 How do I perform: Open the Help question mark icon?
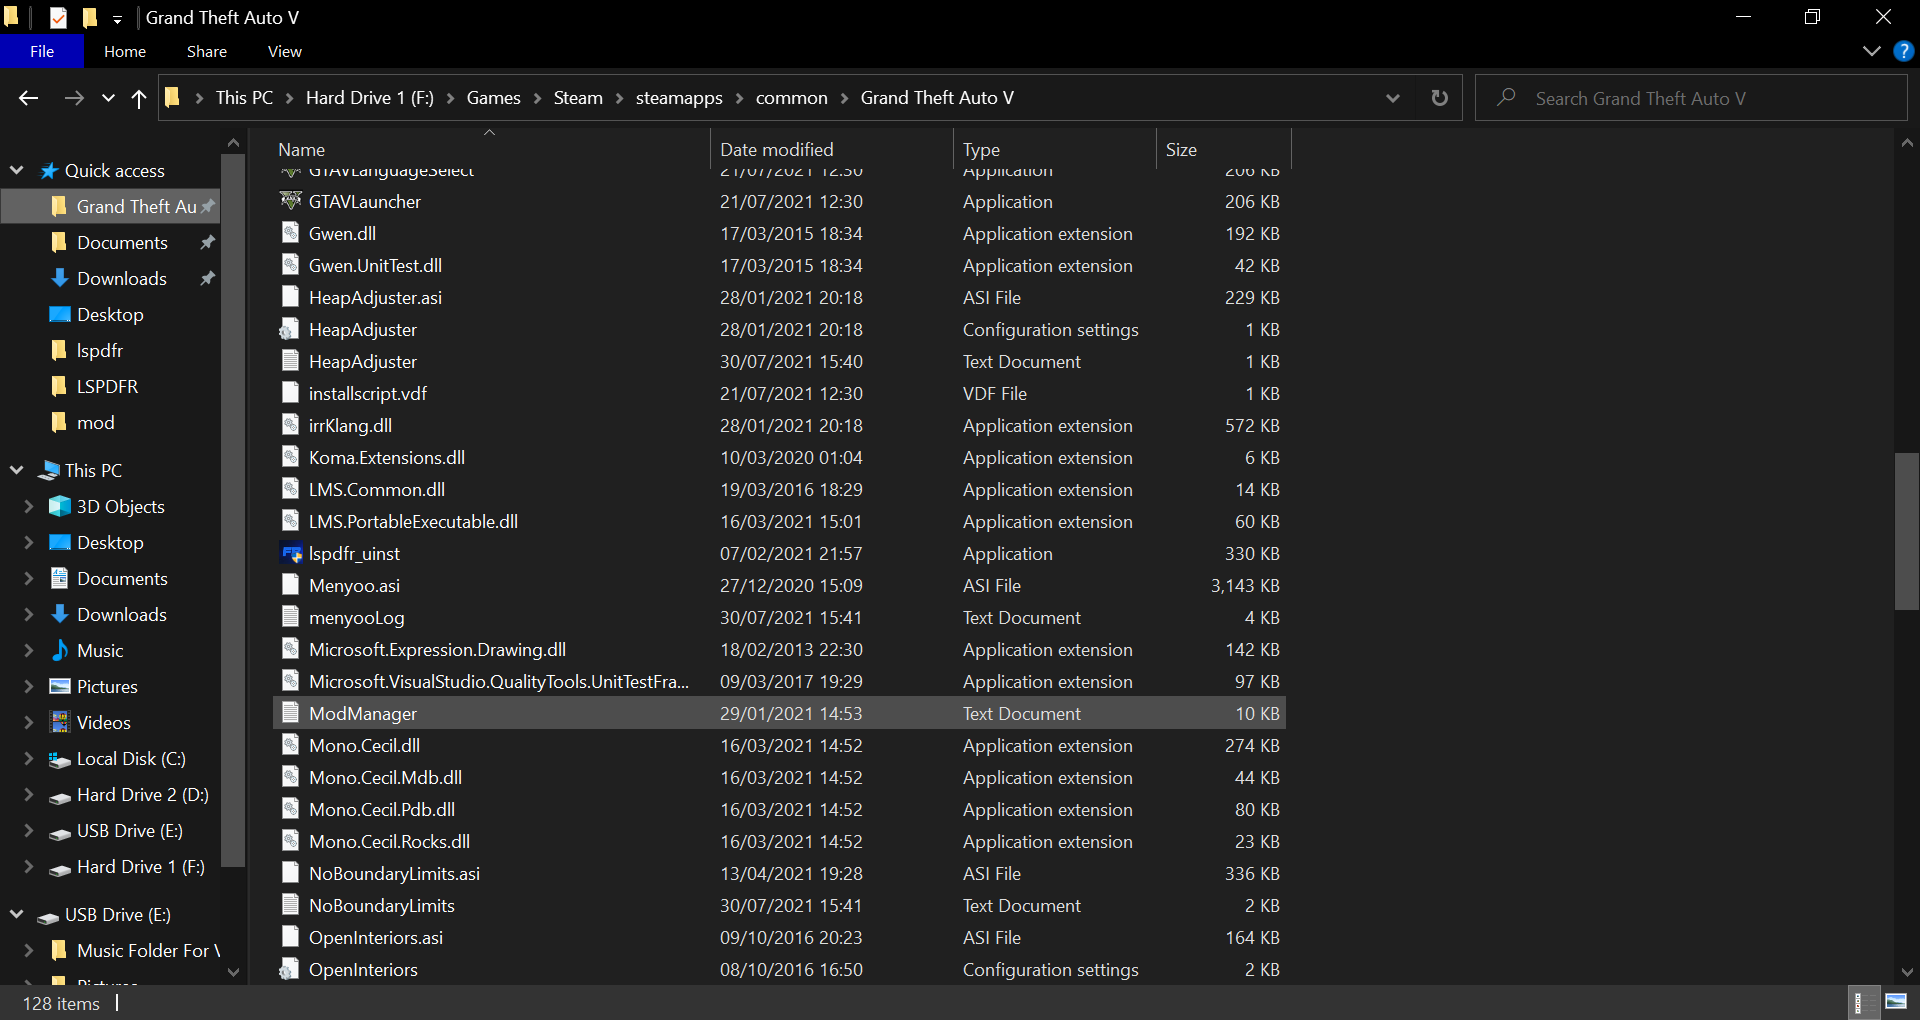pyautogui.click(x=1904, y=51)
